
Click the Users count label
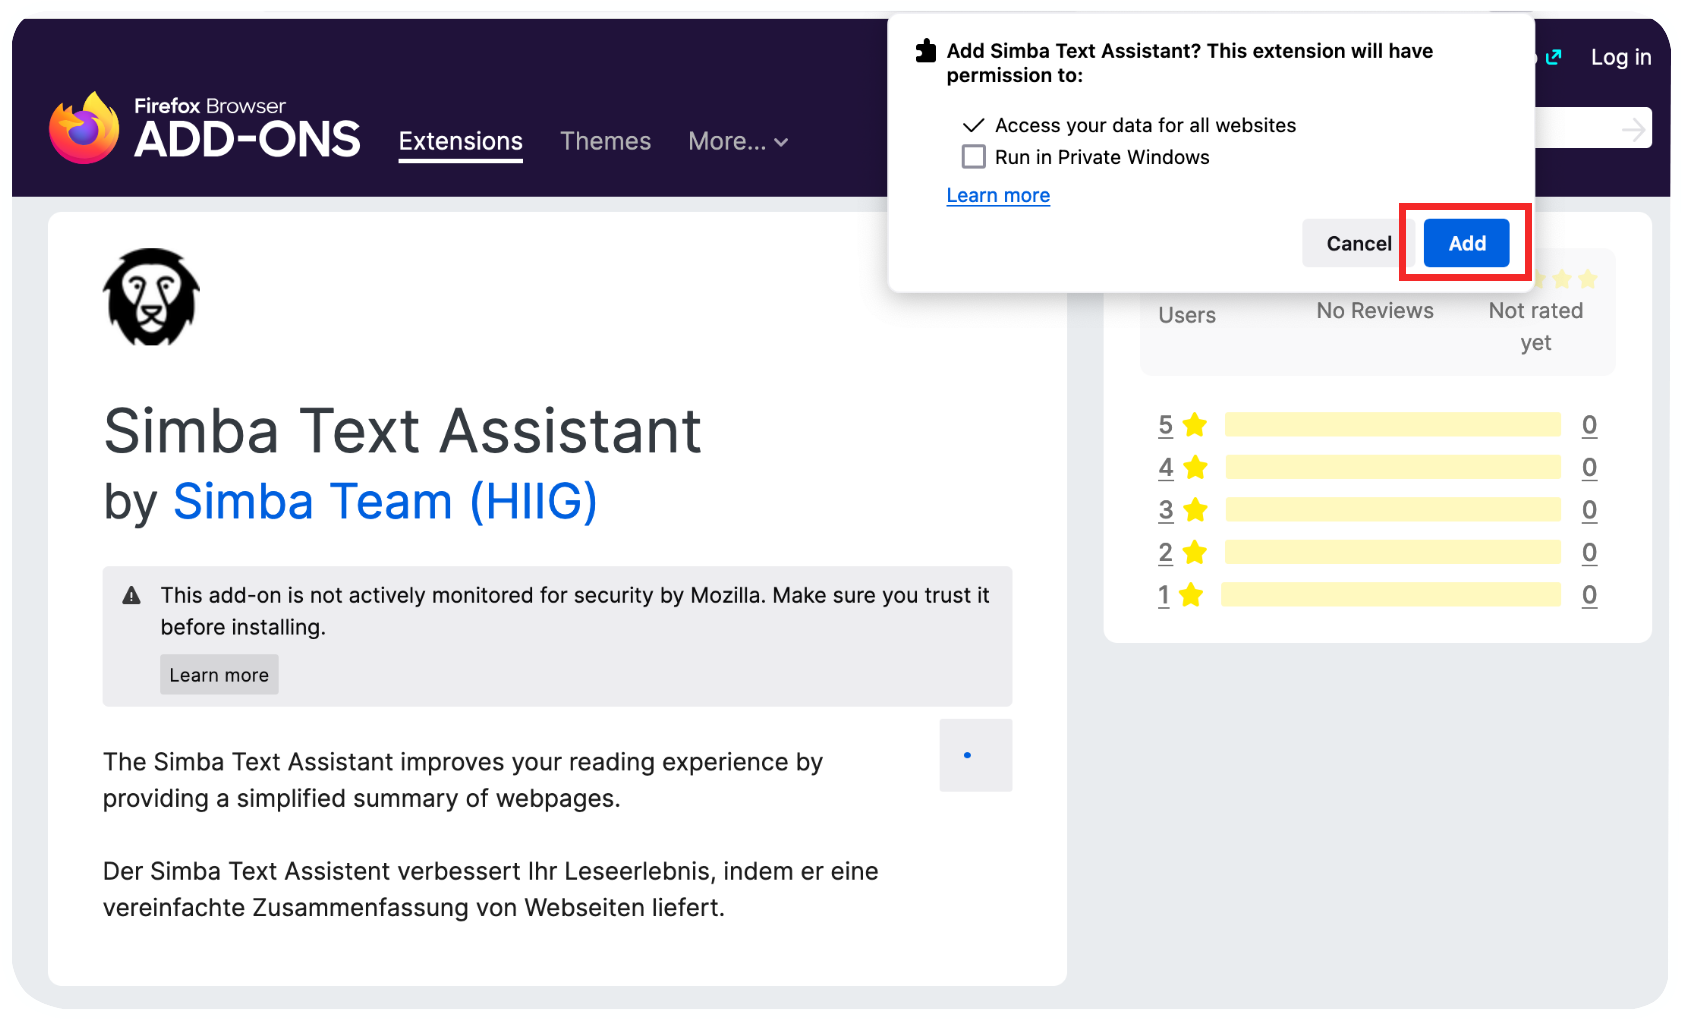[1187, 315]
